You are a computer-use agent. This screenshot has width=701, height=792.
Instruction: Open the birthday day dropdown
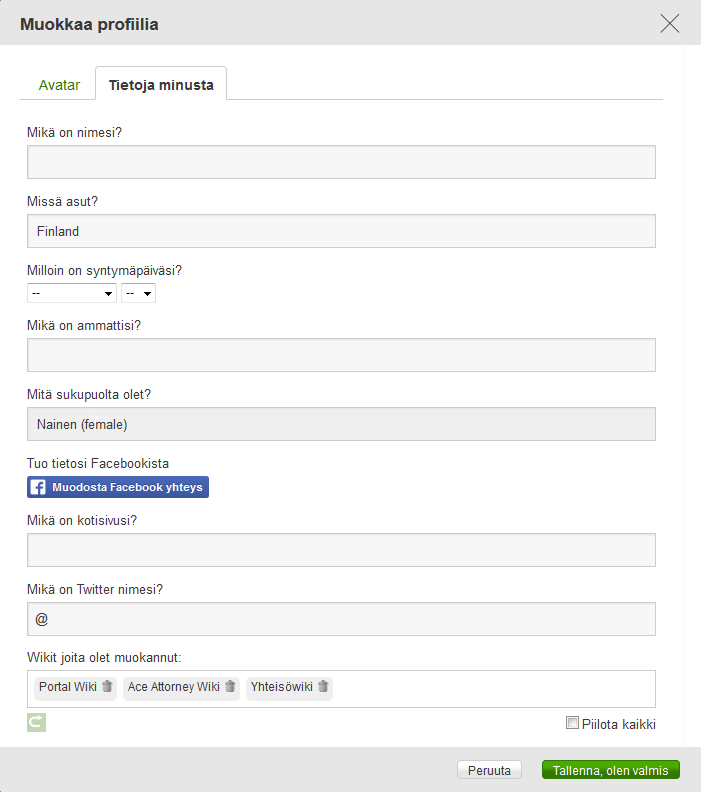point(138,293)
